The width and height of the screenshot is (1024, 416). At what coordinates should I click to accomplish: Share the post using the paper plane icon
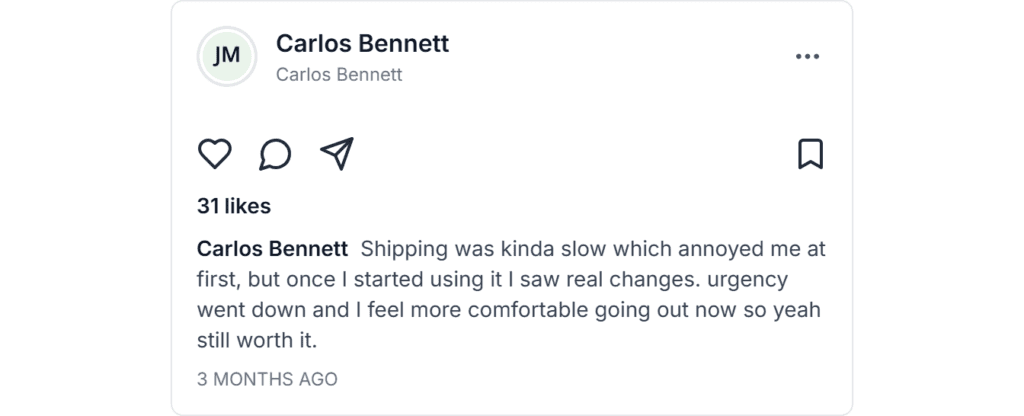(337, 154)
